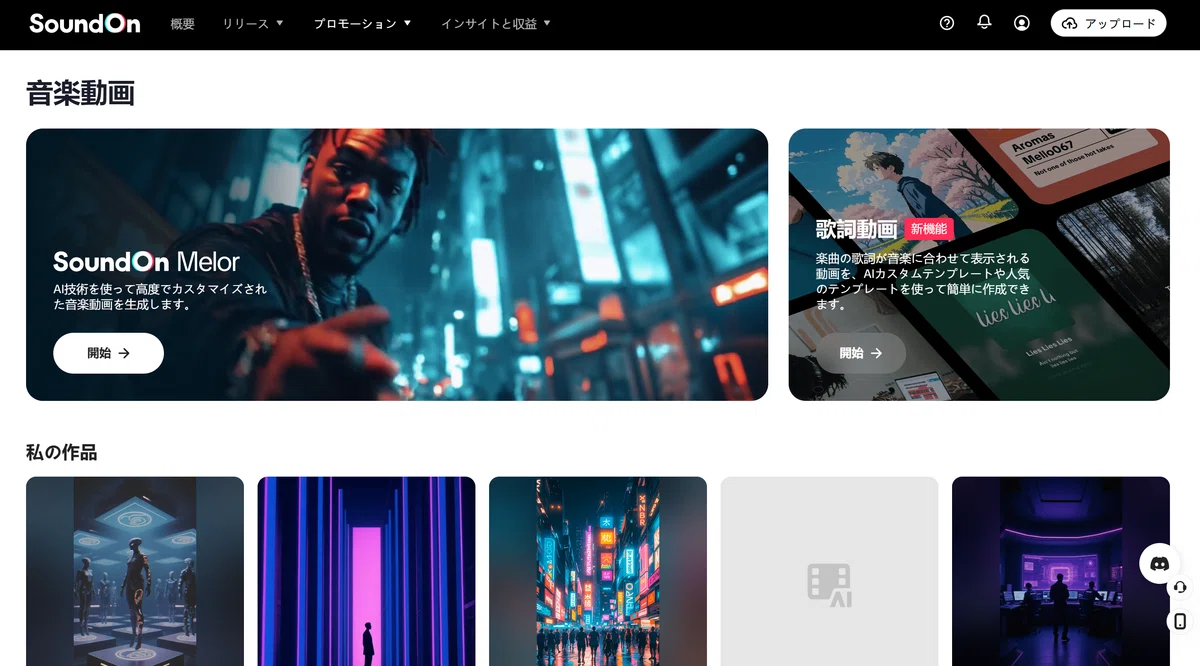Screen dimensions: 1200x666
Task: Open the customer support headset icon
Action: [x=1180, y=587]
